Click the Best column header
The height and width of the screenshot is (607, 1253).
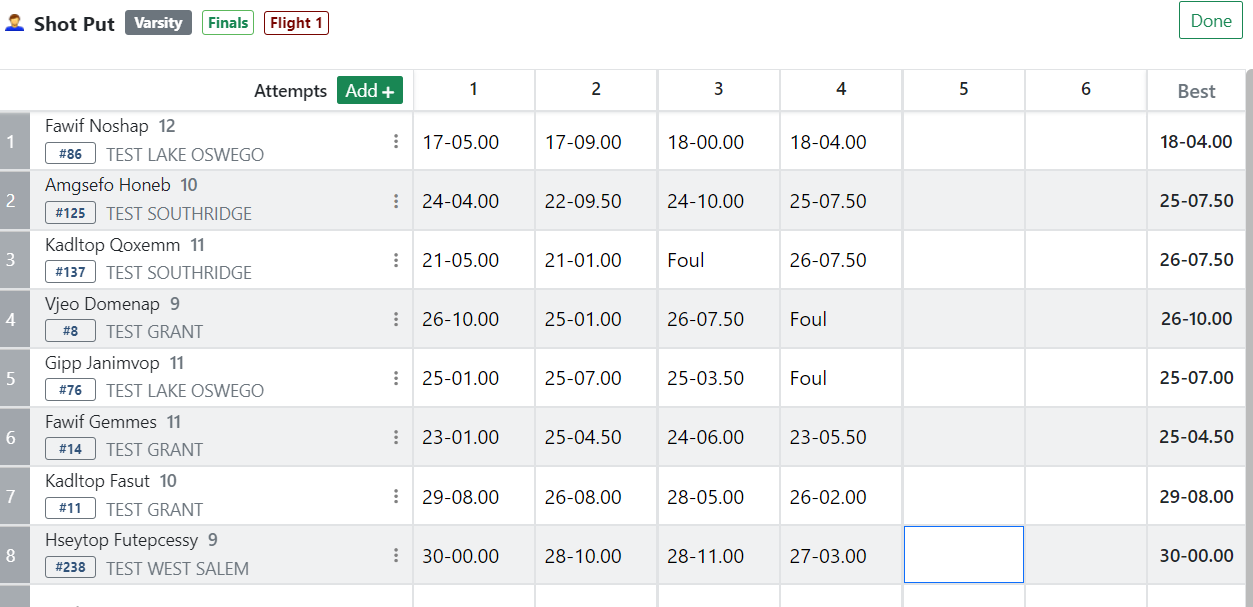[x=1196, y=91]
